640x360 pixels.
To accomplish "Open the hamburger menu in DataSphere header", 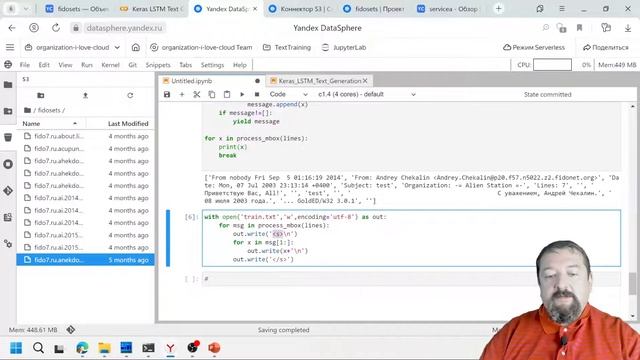I will [x=10, y=47].
